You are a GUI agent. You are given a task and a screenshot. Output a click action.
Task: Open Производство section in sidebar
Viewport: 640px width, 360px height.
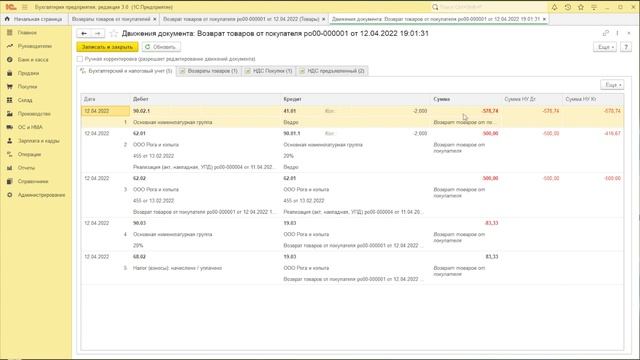pos(34,114)
